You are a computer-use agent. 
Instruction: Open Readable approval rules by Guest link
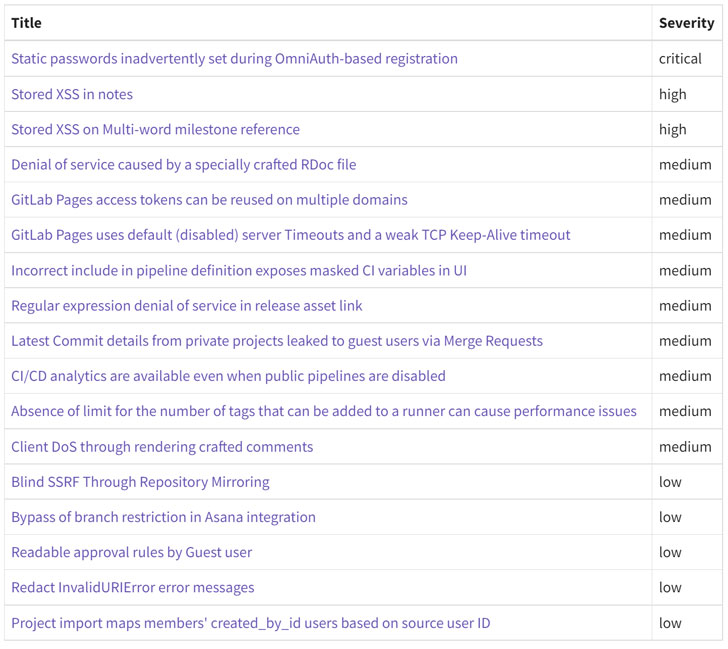131,552
